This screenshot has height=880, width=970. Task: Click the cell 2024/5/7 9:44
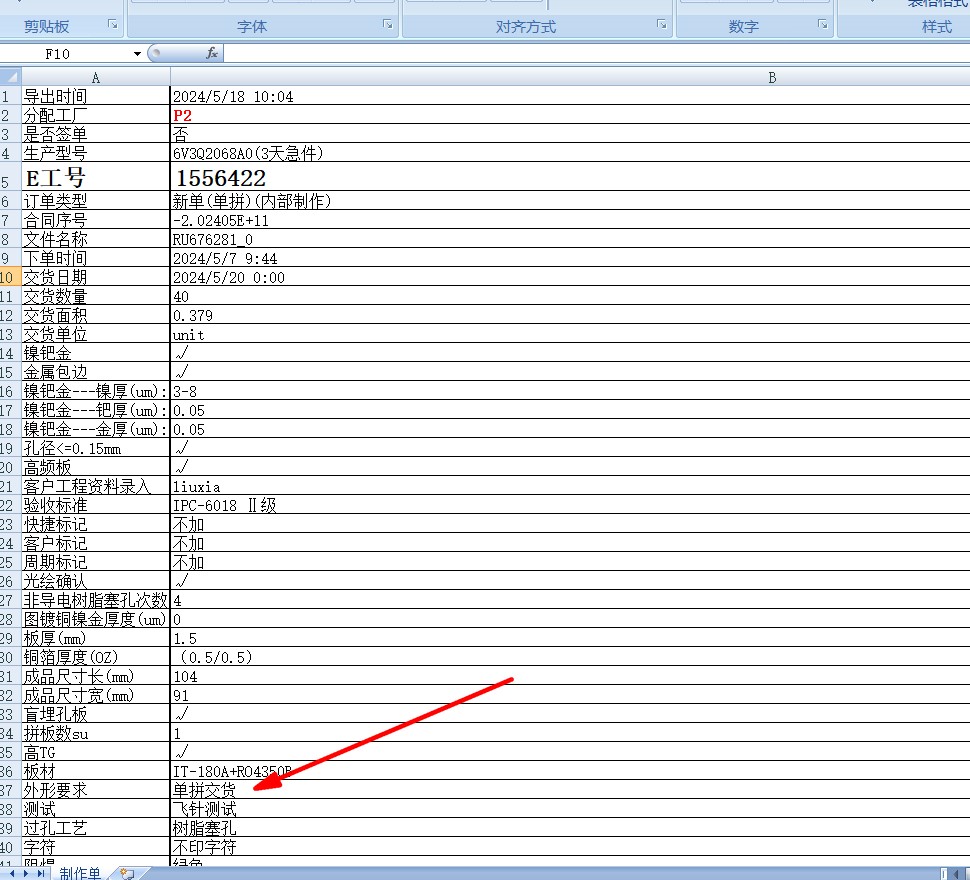(570, 258)
